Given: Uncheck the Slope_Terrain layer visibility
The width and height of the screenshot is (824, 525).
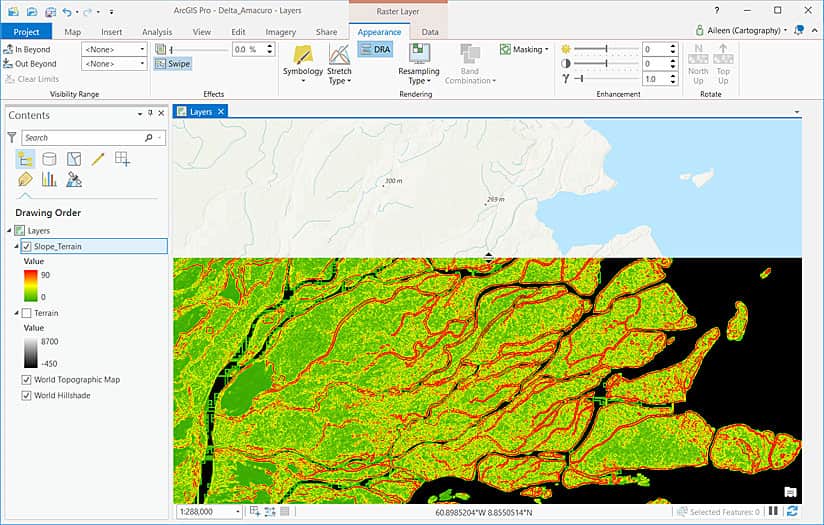Looking at the screenshot, I should [x=26, y=246].
